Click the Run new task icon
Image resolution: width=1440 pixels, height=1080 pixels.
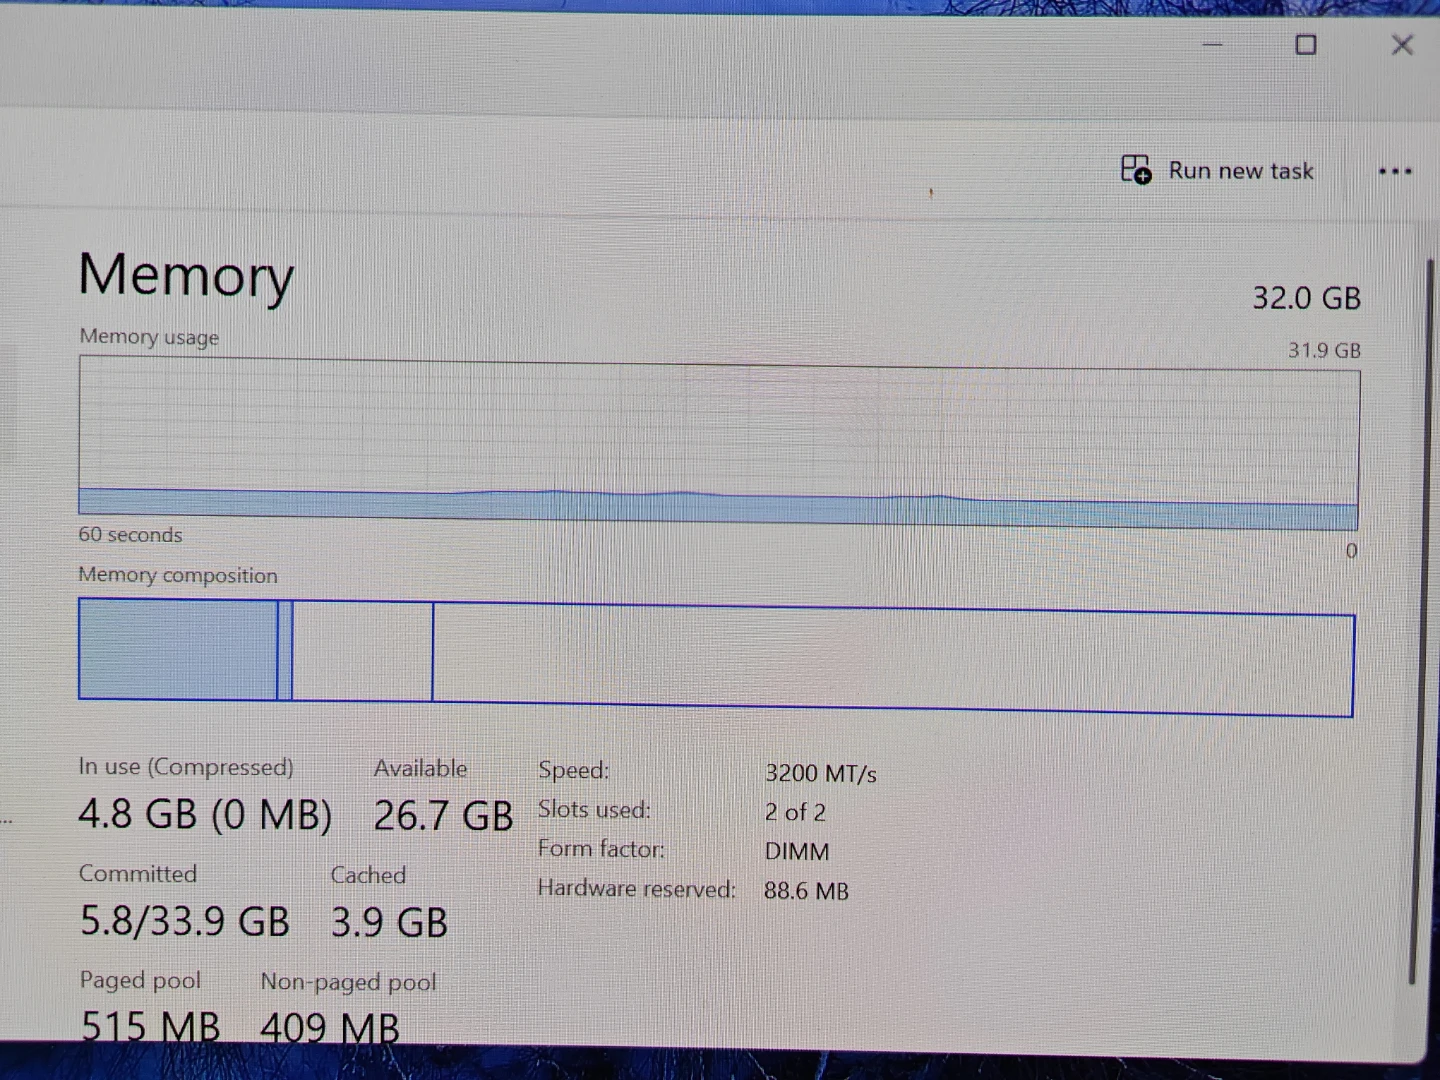1136,169
